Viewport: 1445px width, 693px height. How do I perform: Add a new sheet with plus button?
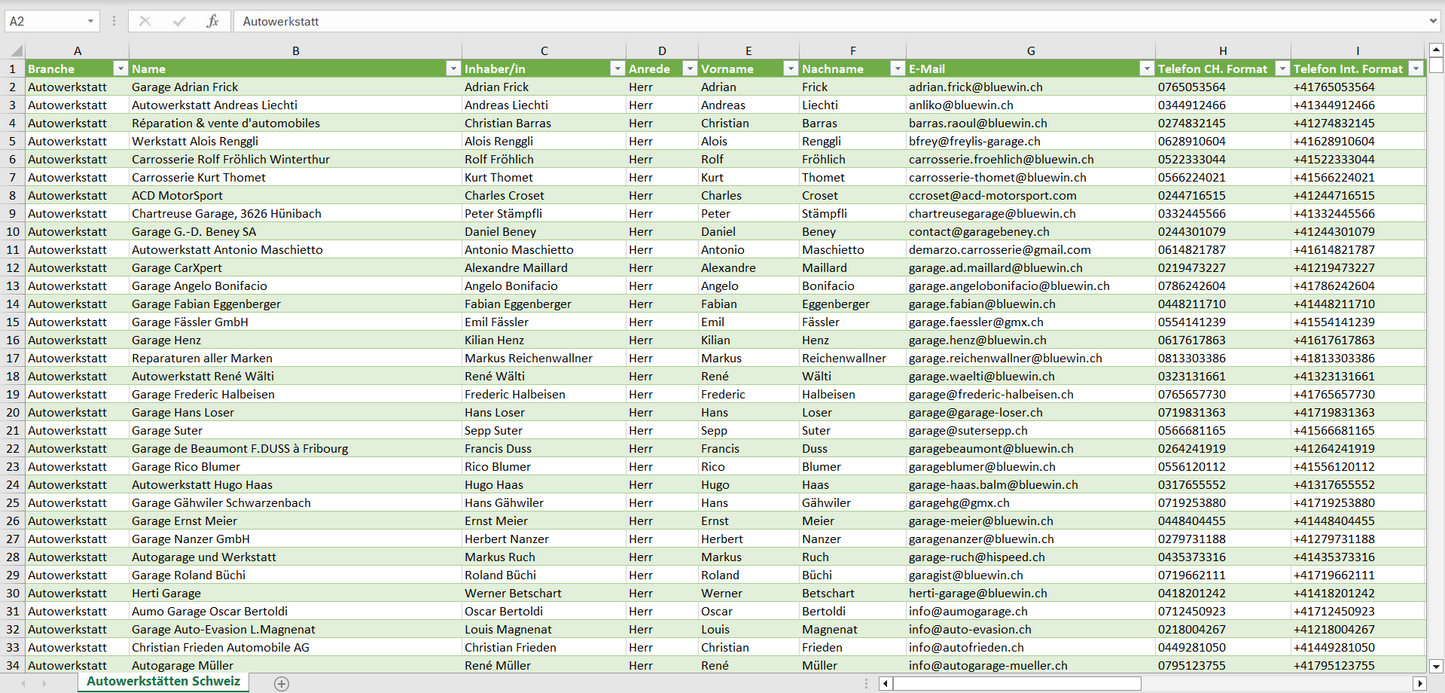[x=282, y=683]
